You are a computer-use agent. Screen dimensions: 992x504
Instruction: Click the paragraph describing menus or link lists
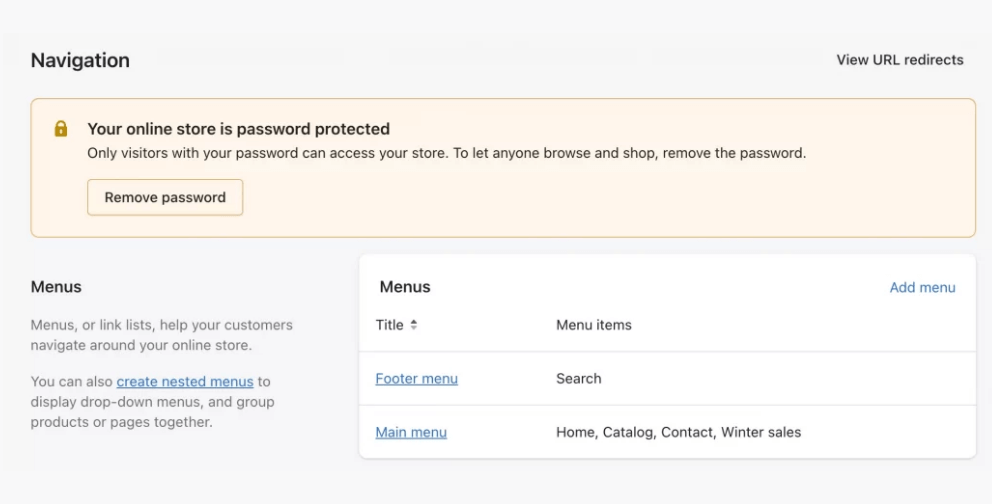click(x=162, y=335)
